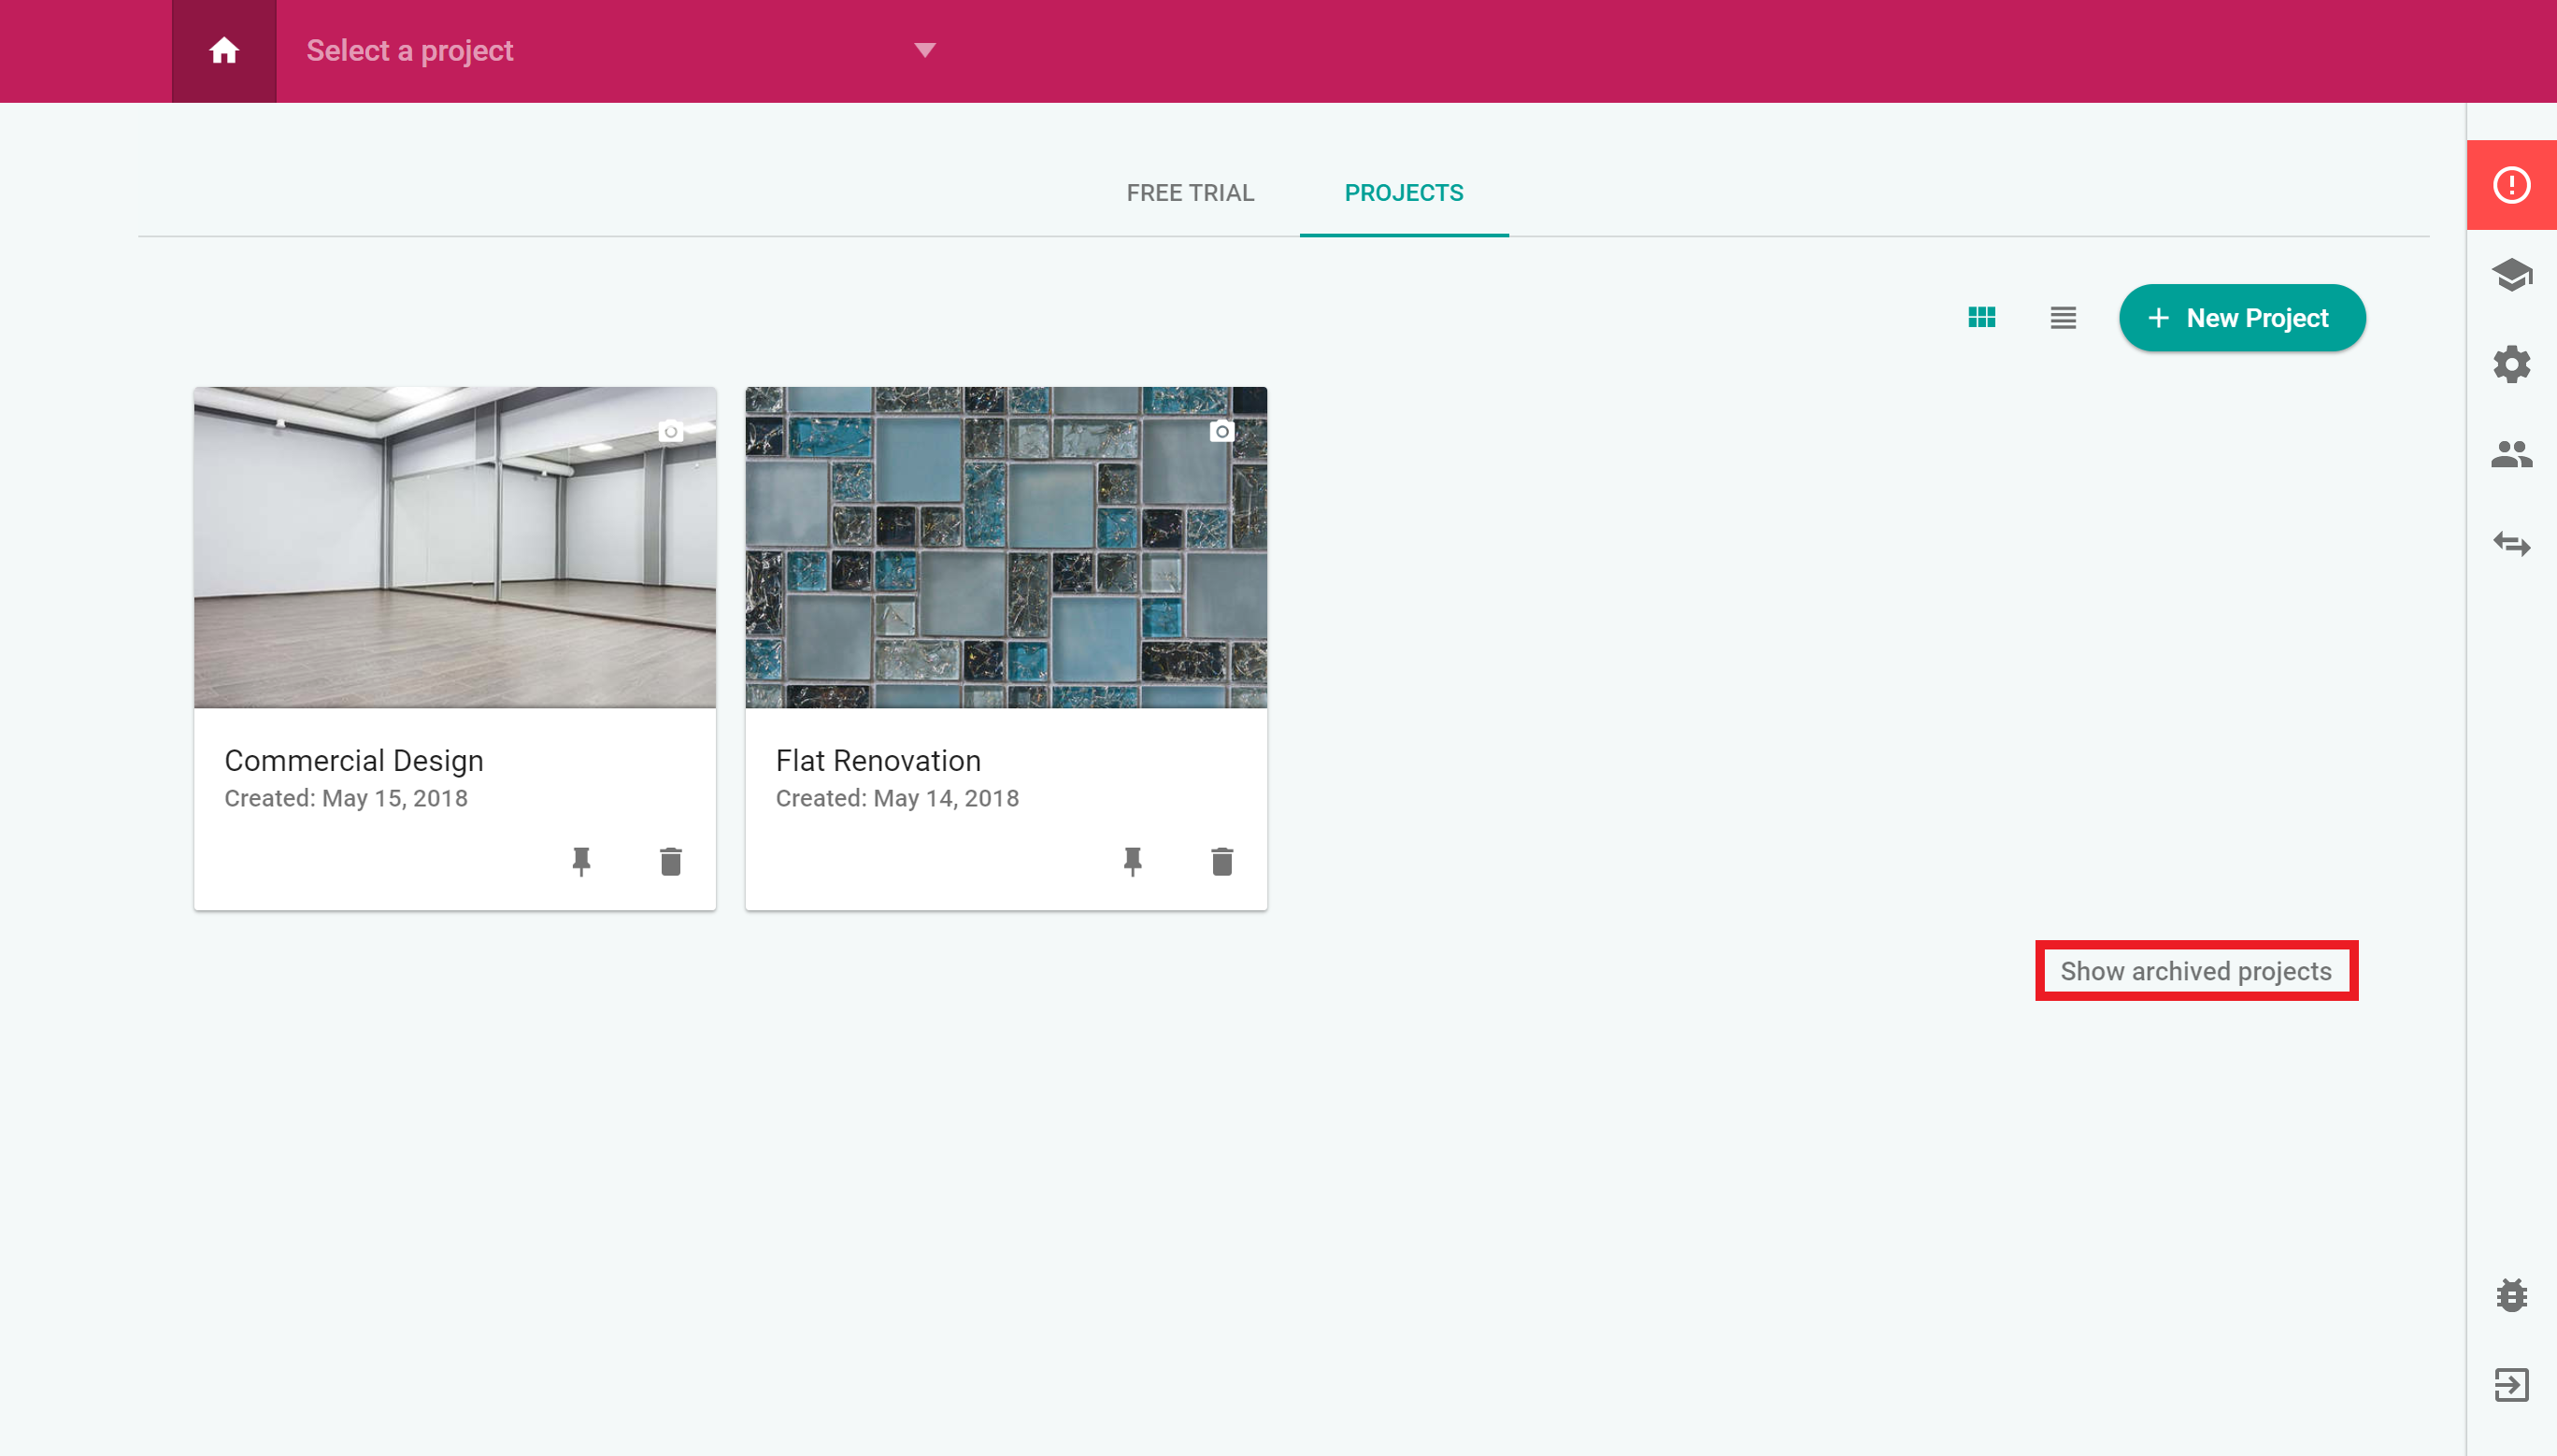Delete the Commercial Design project
The image size is (2557, 1456).
670,861
